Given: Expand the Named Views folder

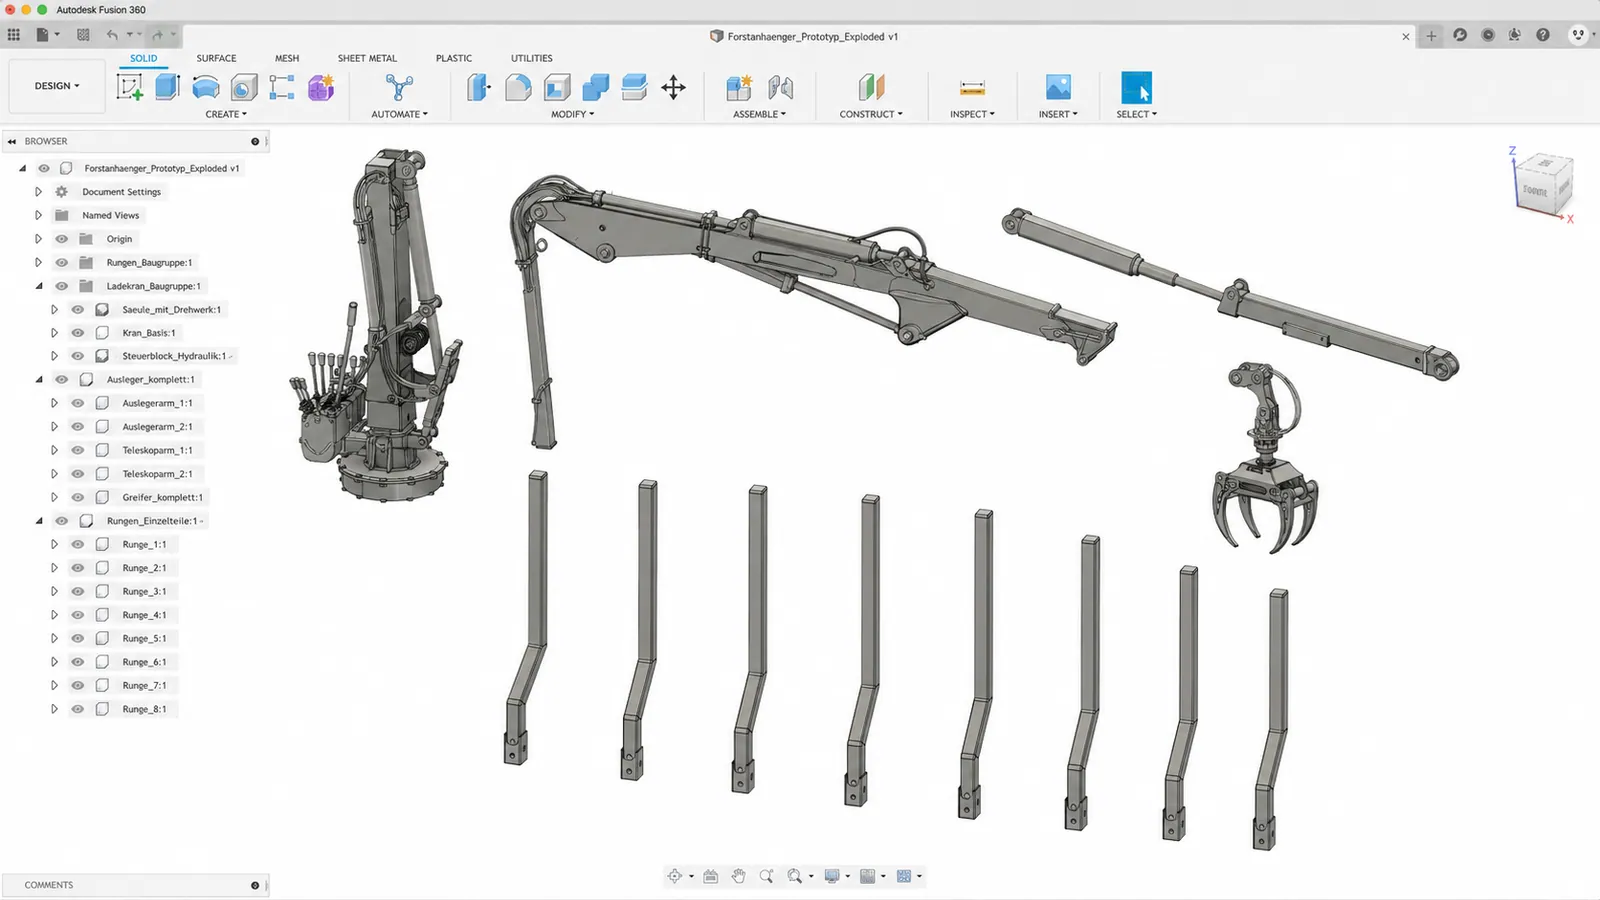Looking at the screenshot, I should pyautogui.click(x=38, y=215).
